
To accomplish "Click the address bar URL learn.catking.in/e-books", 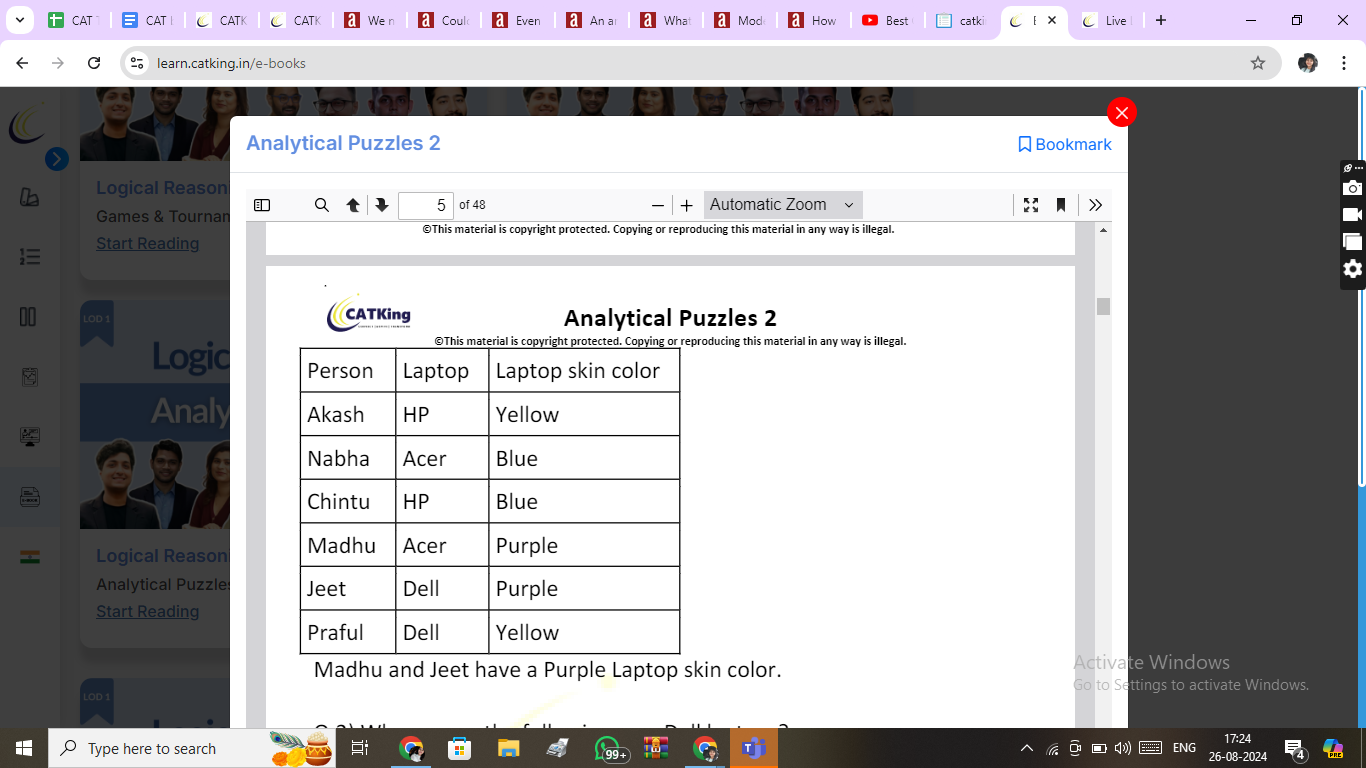I will click(231, 63).
